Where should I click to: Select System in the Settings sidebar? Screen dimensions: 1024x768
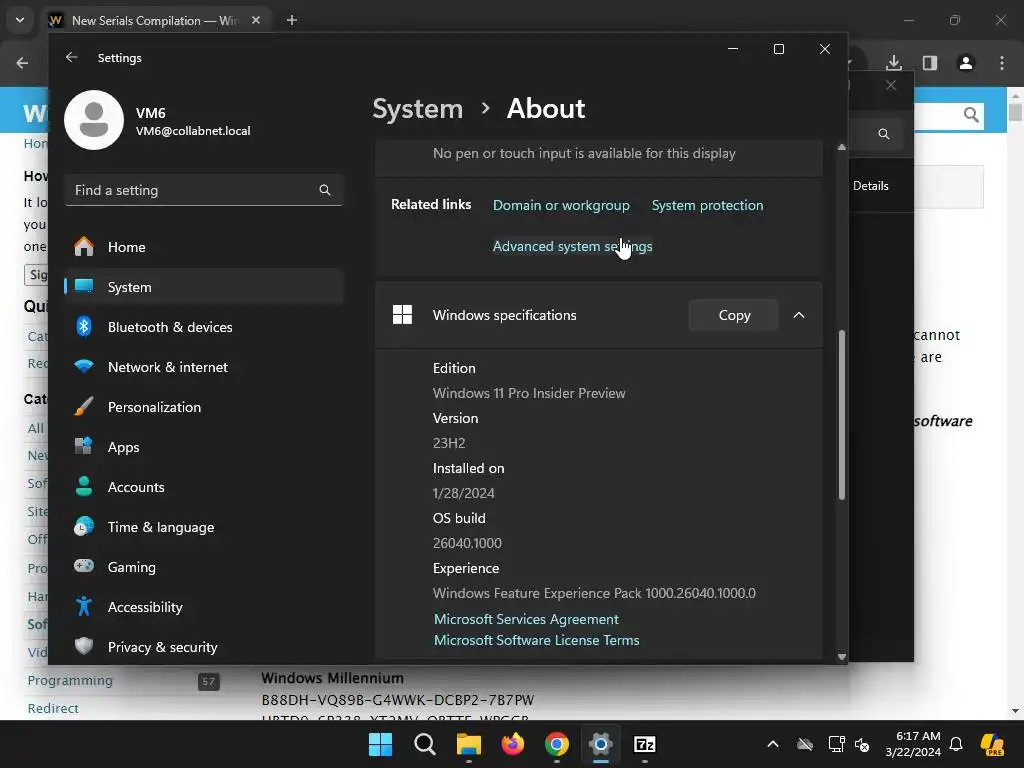(204, 287)
